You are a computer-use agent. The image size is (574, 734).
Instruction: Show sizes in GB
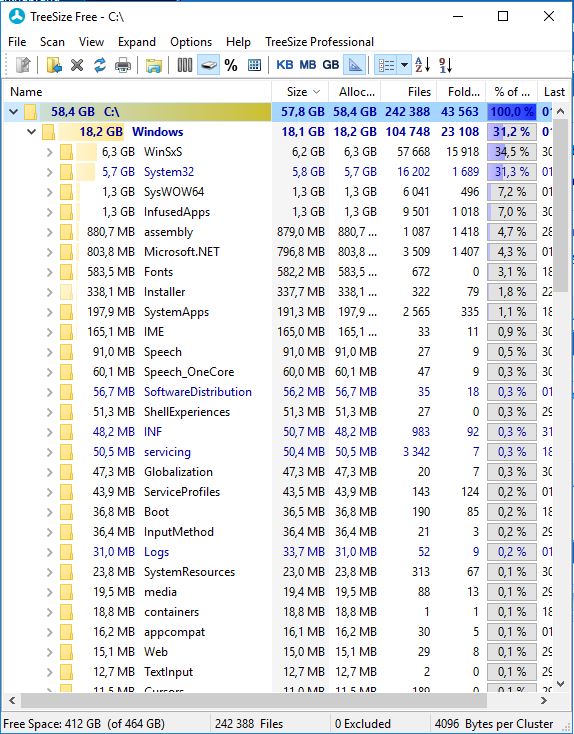tap(331, 65)
